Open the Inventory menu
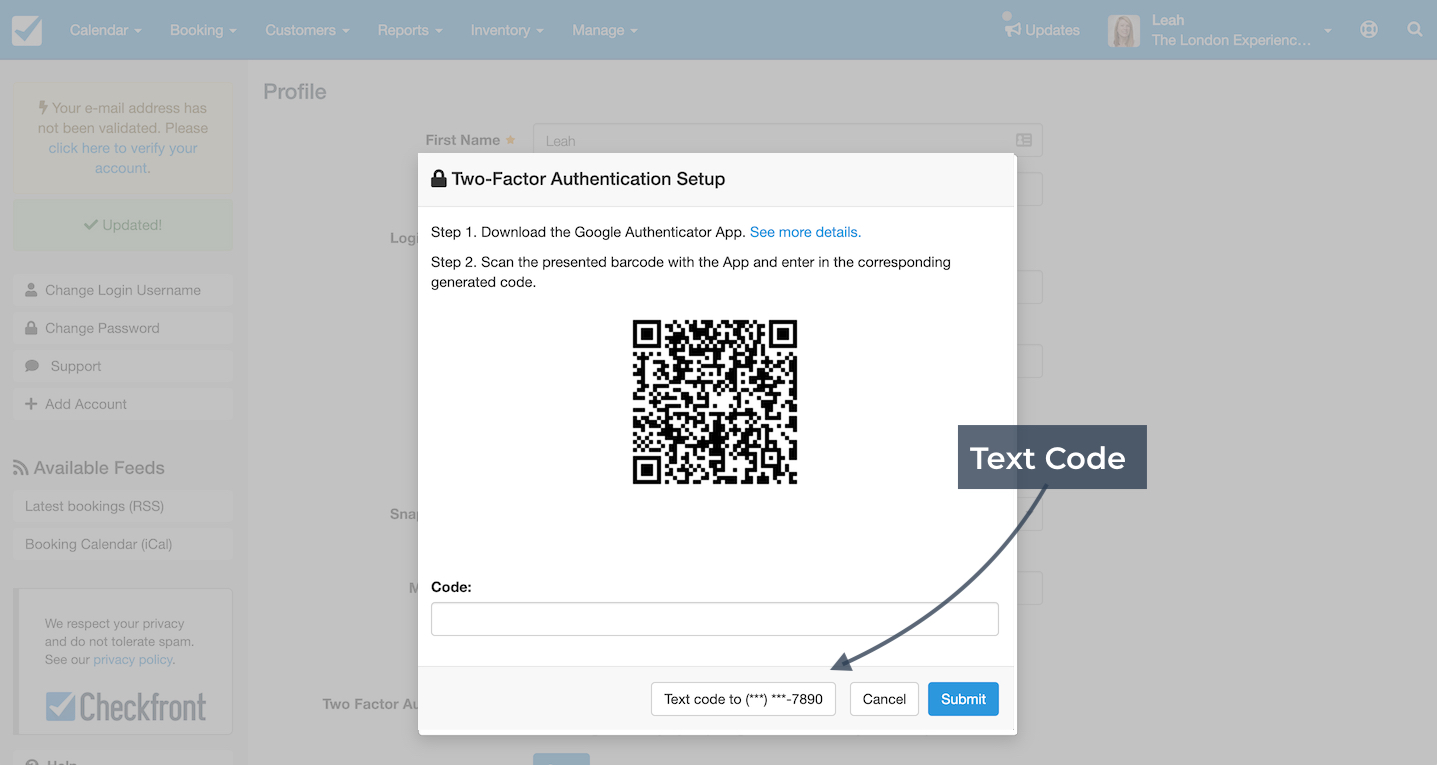1437x765 pixels. coord(507,30)
